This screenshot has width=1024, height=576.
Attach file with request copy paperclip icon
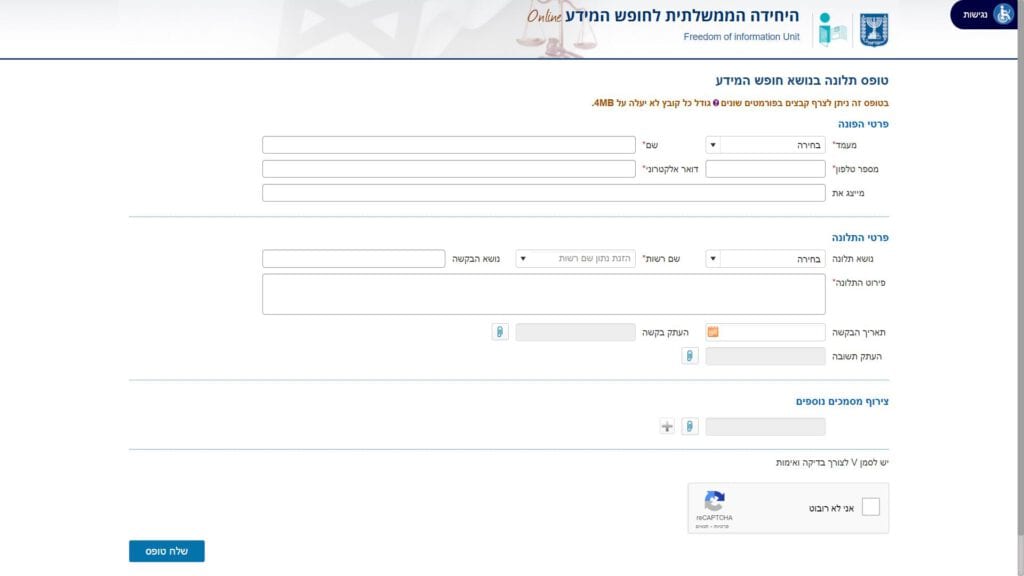click(x=500, y=332)
